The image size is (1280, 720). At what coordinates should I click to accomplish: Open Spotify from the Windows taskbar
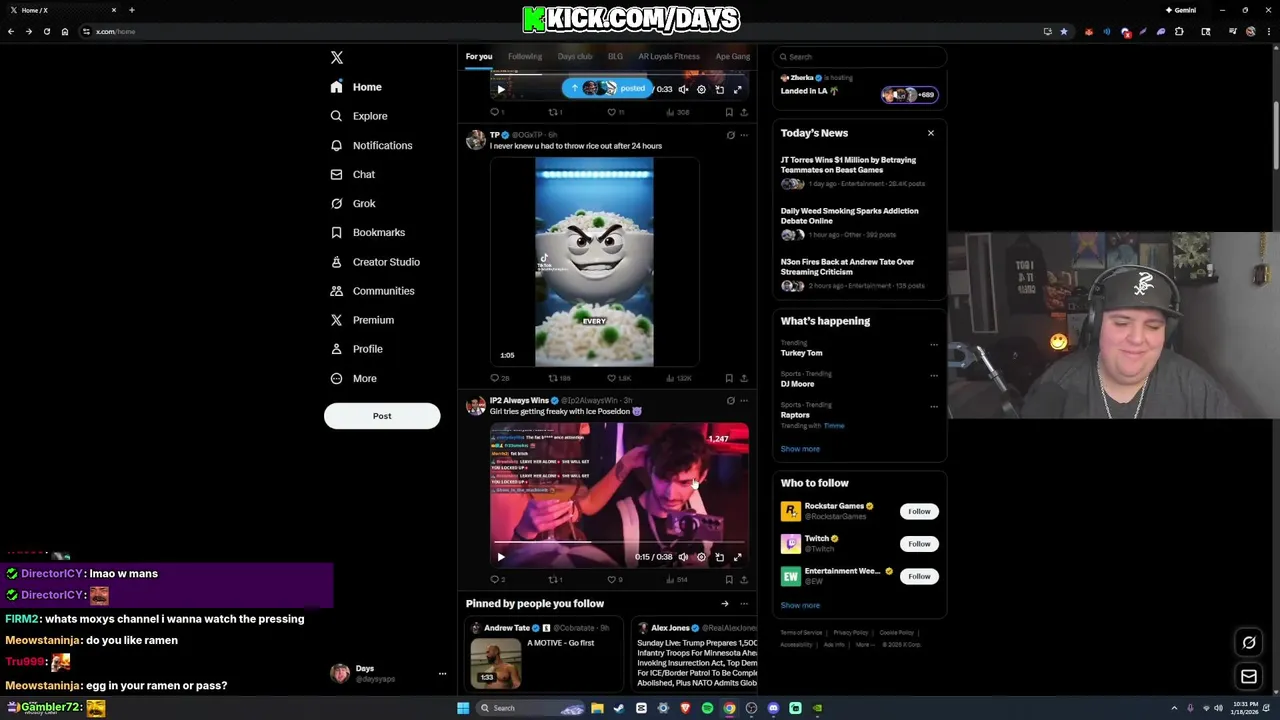(707, 708)
